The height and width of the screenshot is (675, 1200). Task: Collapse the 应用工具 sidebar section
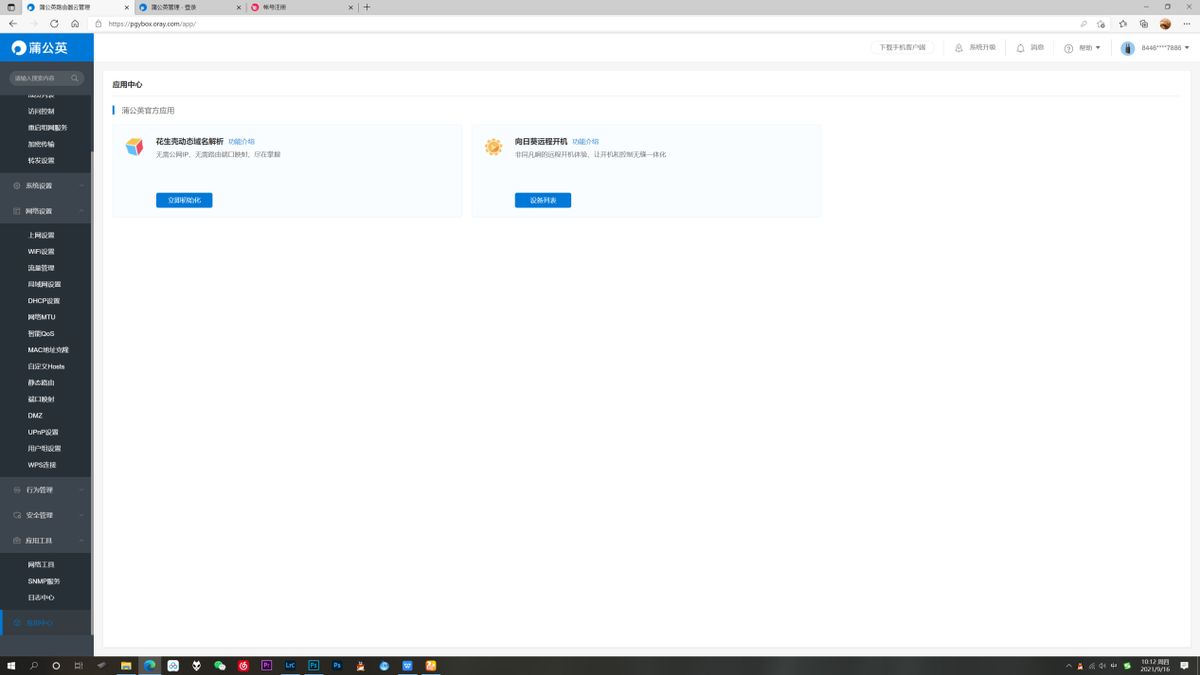(x=46, y=540)
